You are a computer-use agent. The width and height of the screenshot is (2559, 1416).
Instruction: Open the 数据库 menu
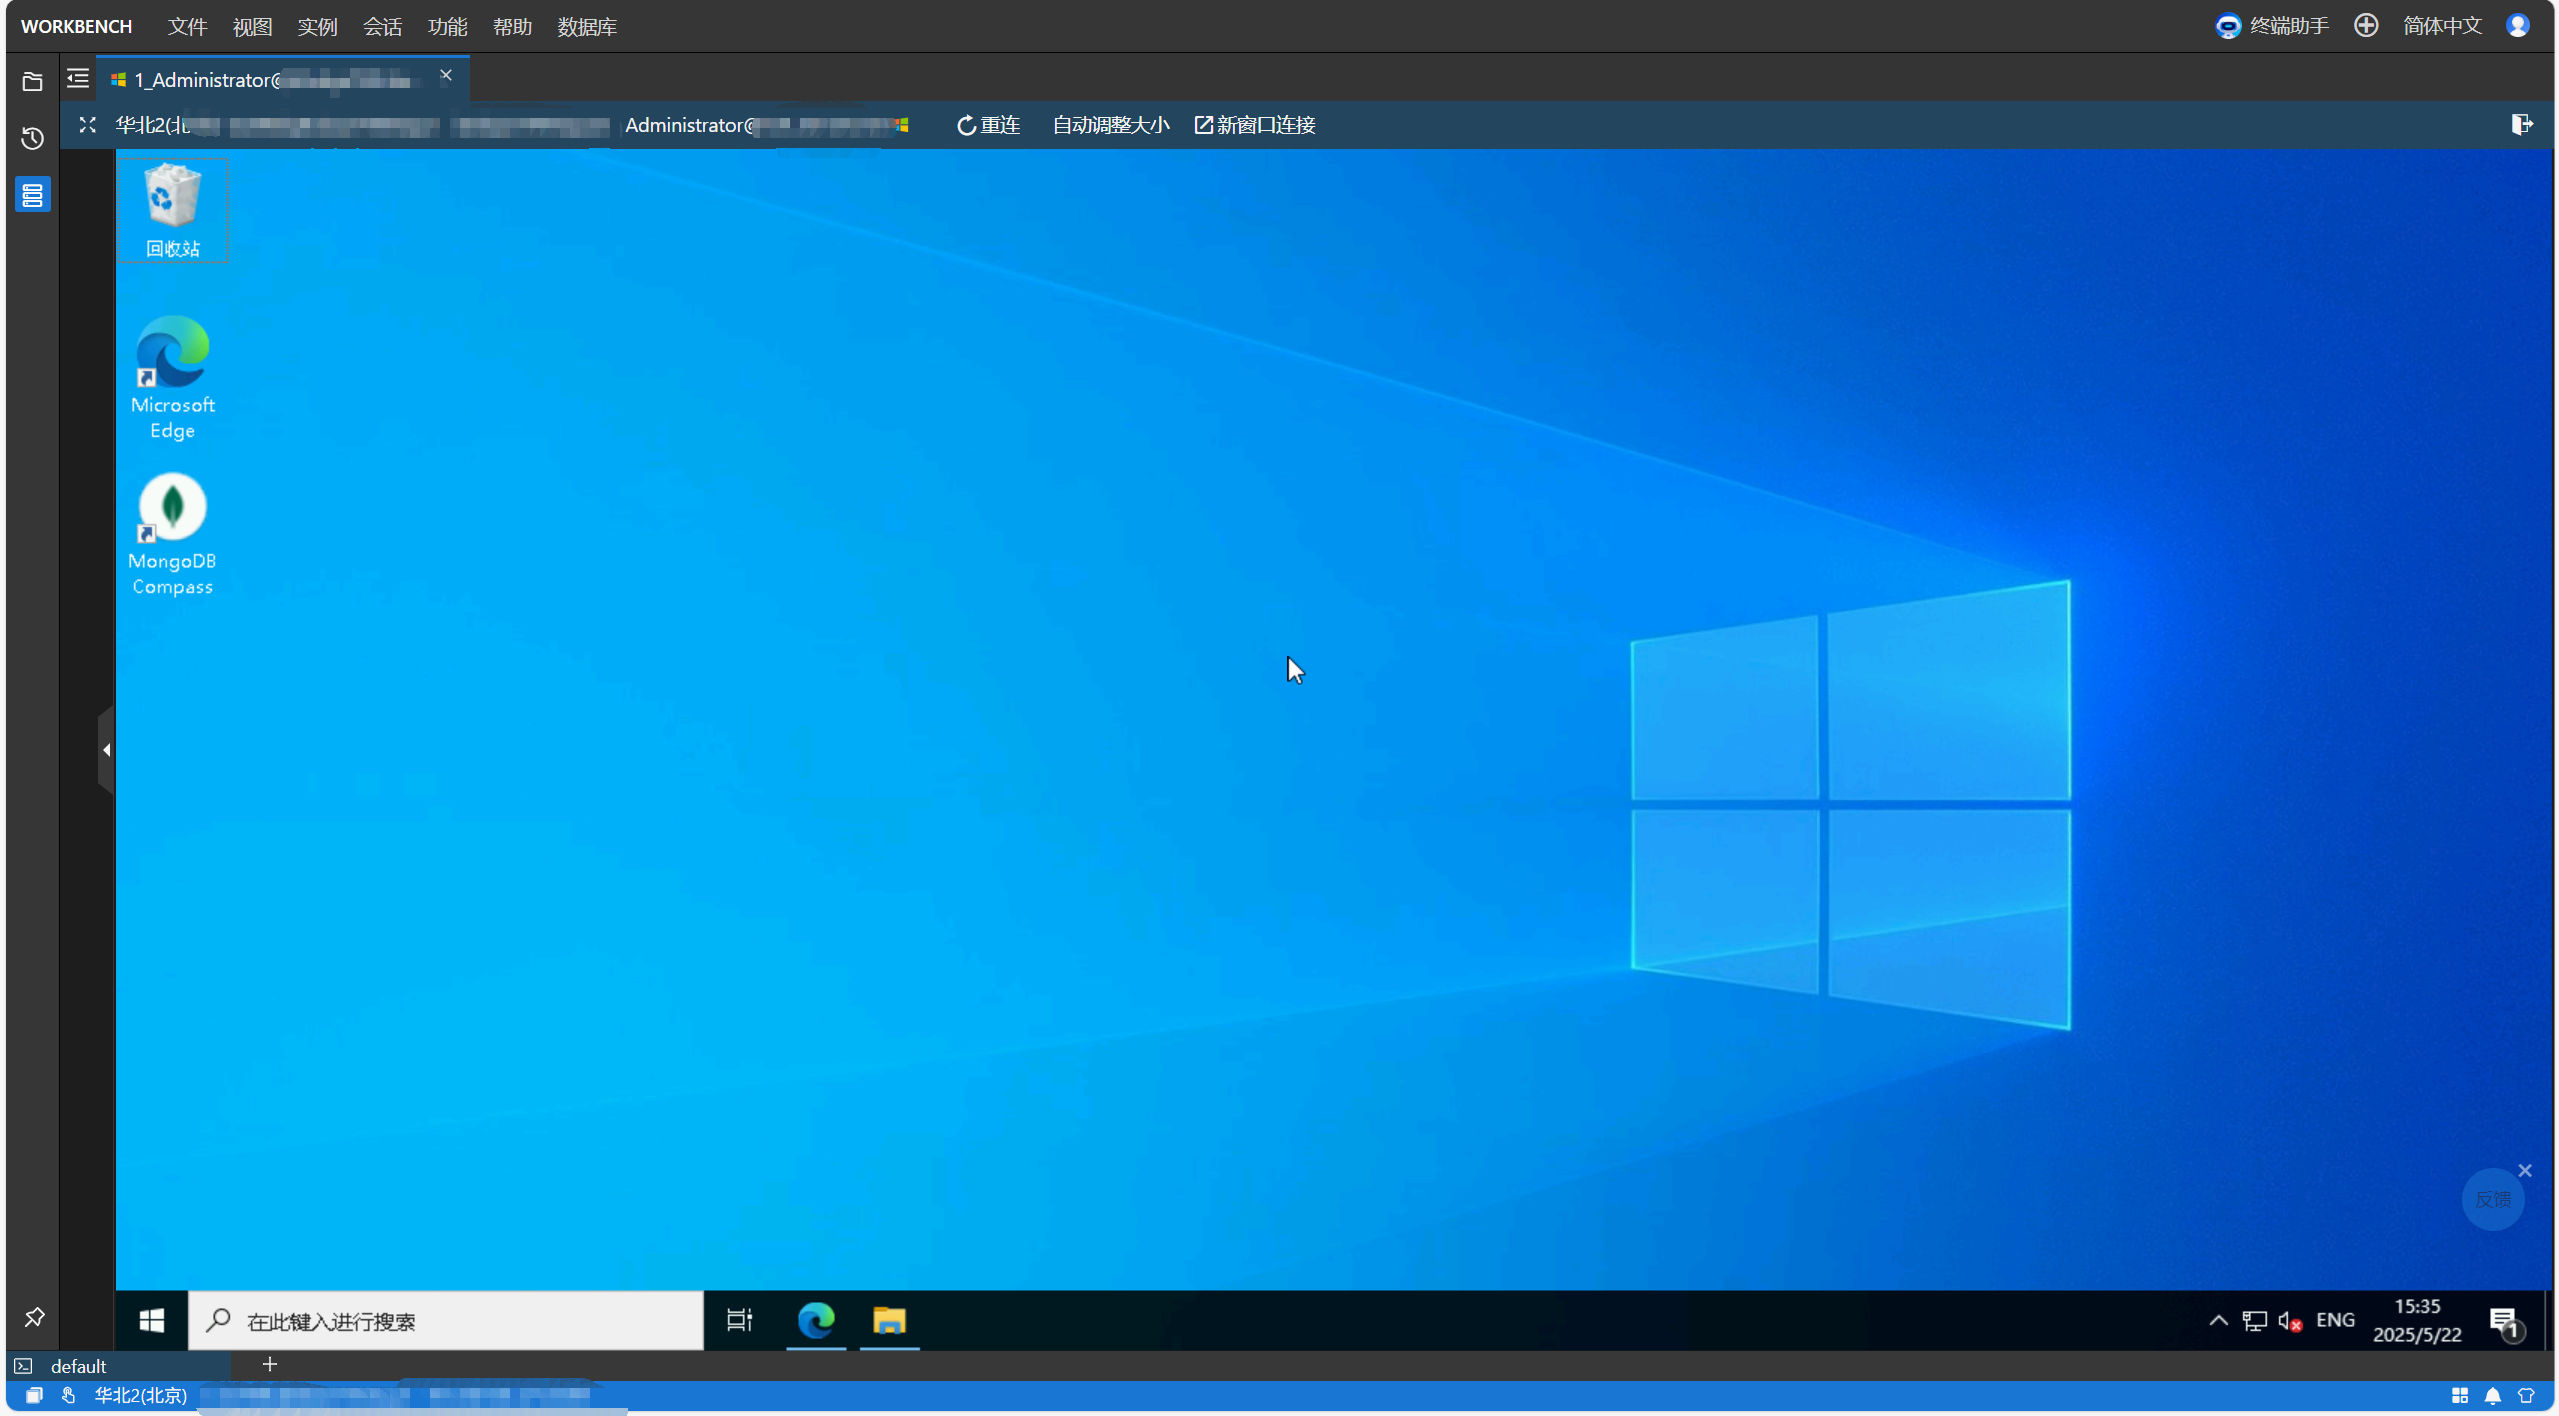[x=587, y=27]
